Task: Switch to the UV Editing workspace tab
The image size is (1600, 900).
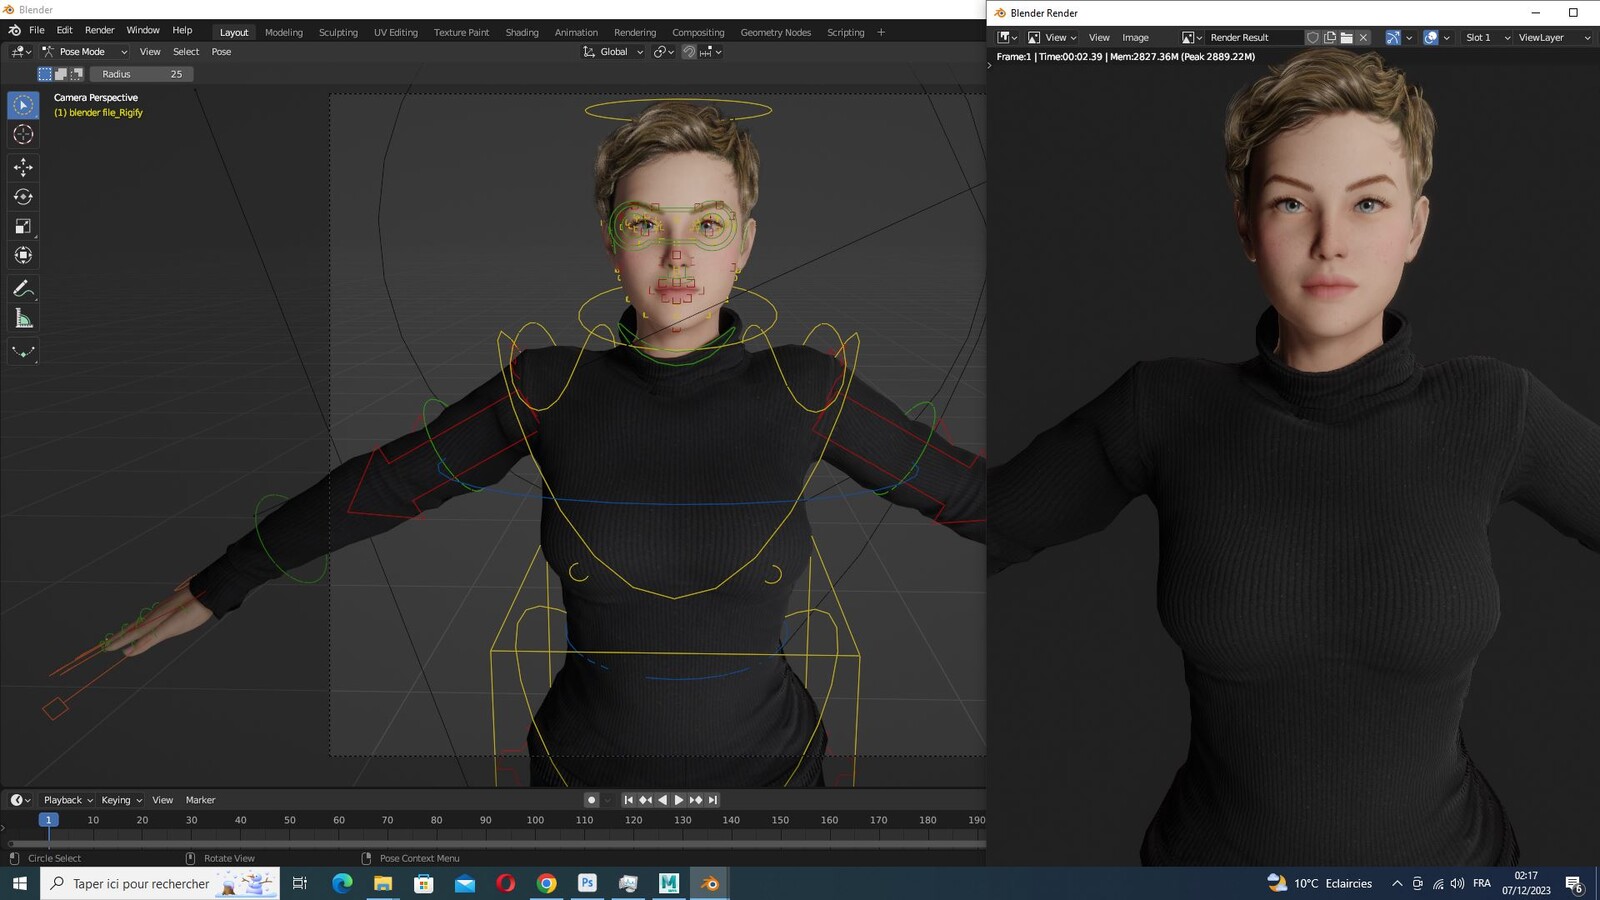Action: [396, 32]
